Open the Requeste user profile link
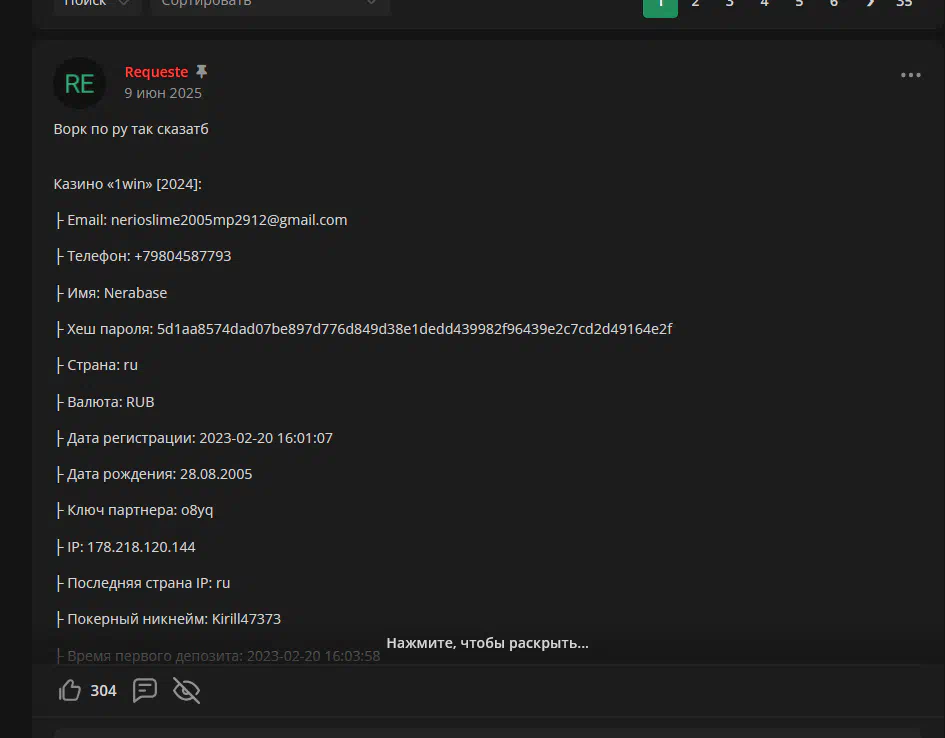Image resolution: width=945 pixels, height=738 pixels. click(x=156, y=72)
